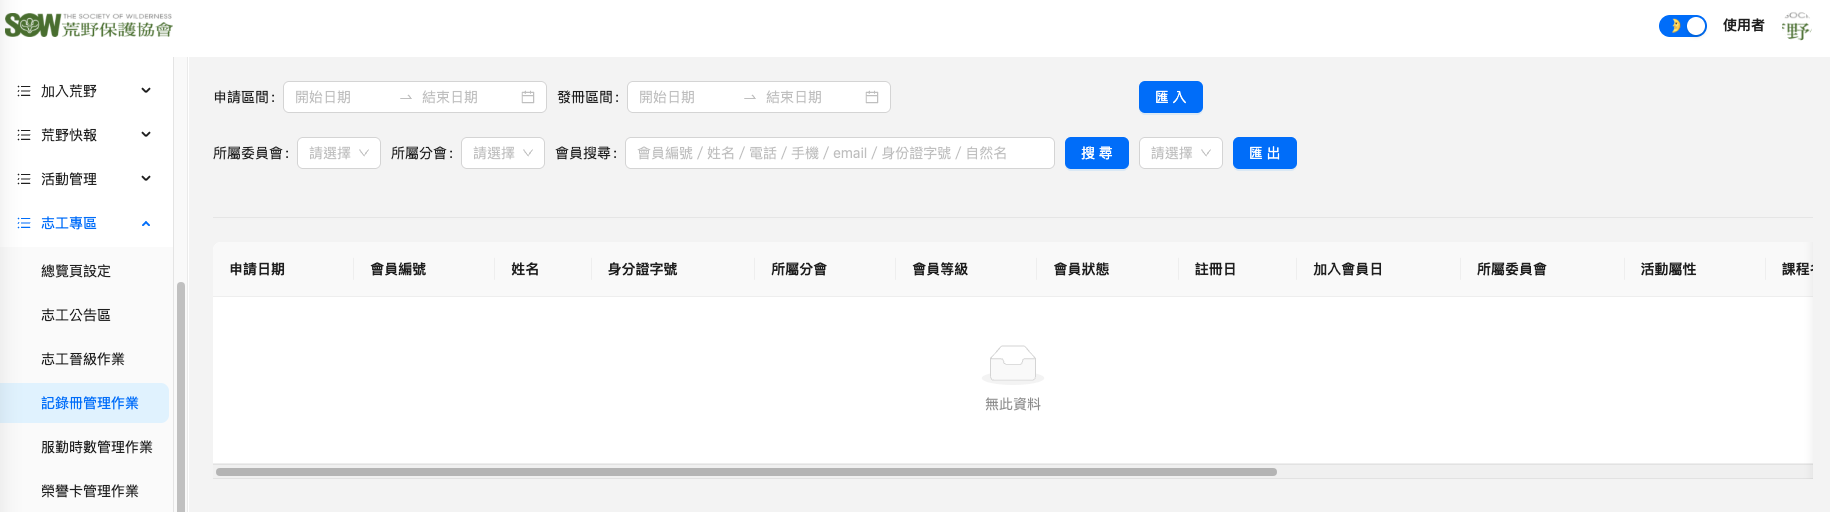The width and height of the screenshot is (1830, 512).
Task: Open 服勤時數管理作業 in sidebar
Action: pos(96,447)
